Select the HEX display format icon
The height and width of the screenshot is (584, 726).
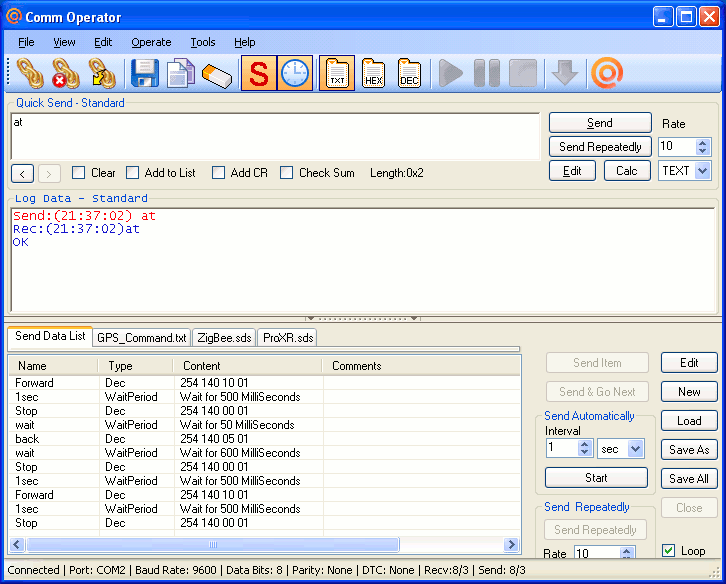tap(373, 73)
